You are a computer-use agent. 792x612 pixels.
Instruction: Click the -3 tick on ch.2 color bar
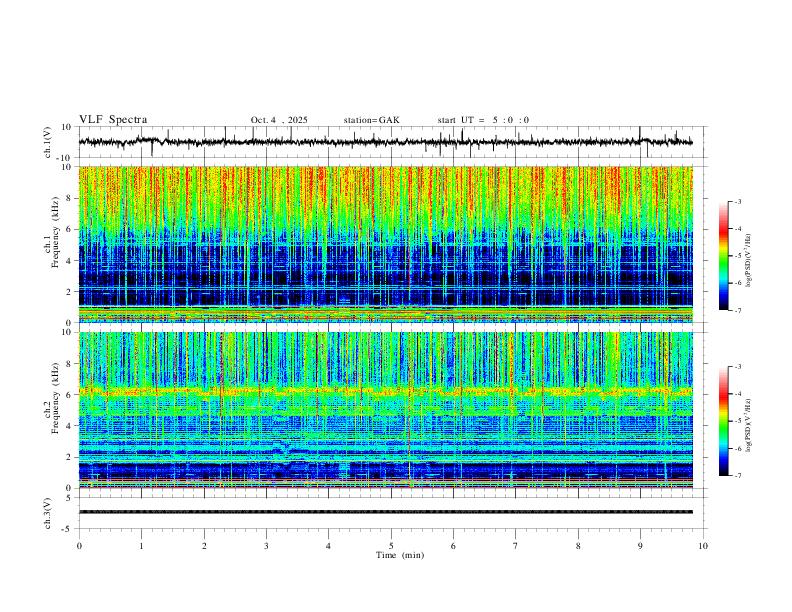click(737, 367)
